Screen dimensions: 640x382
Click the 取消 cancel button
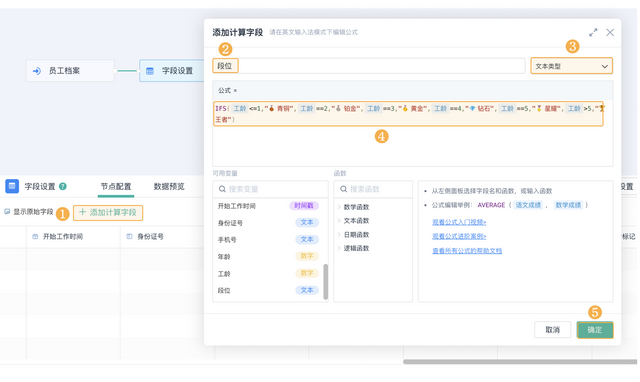pos(553,330)
